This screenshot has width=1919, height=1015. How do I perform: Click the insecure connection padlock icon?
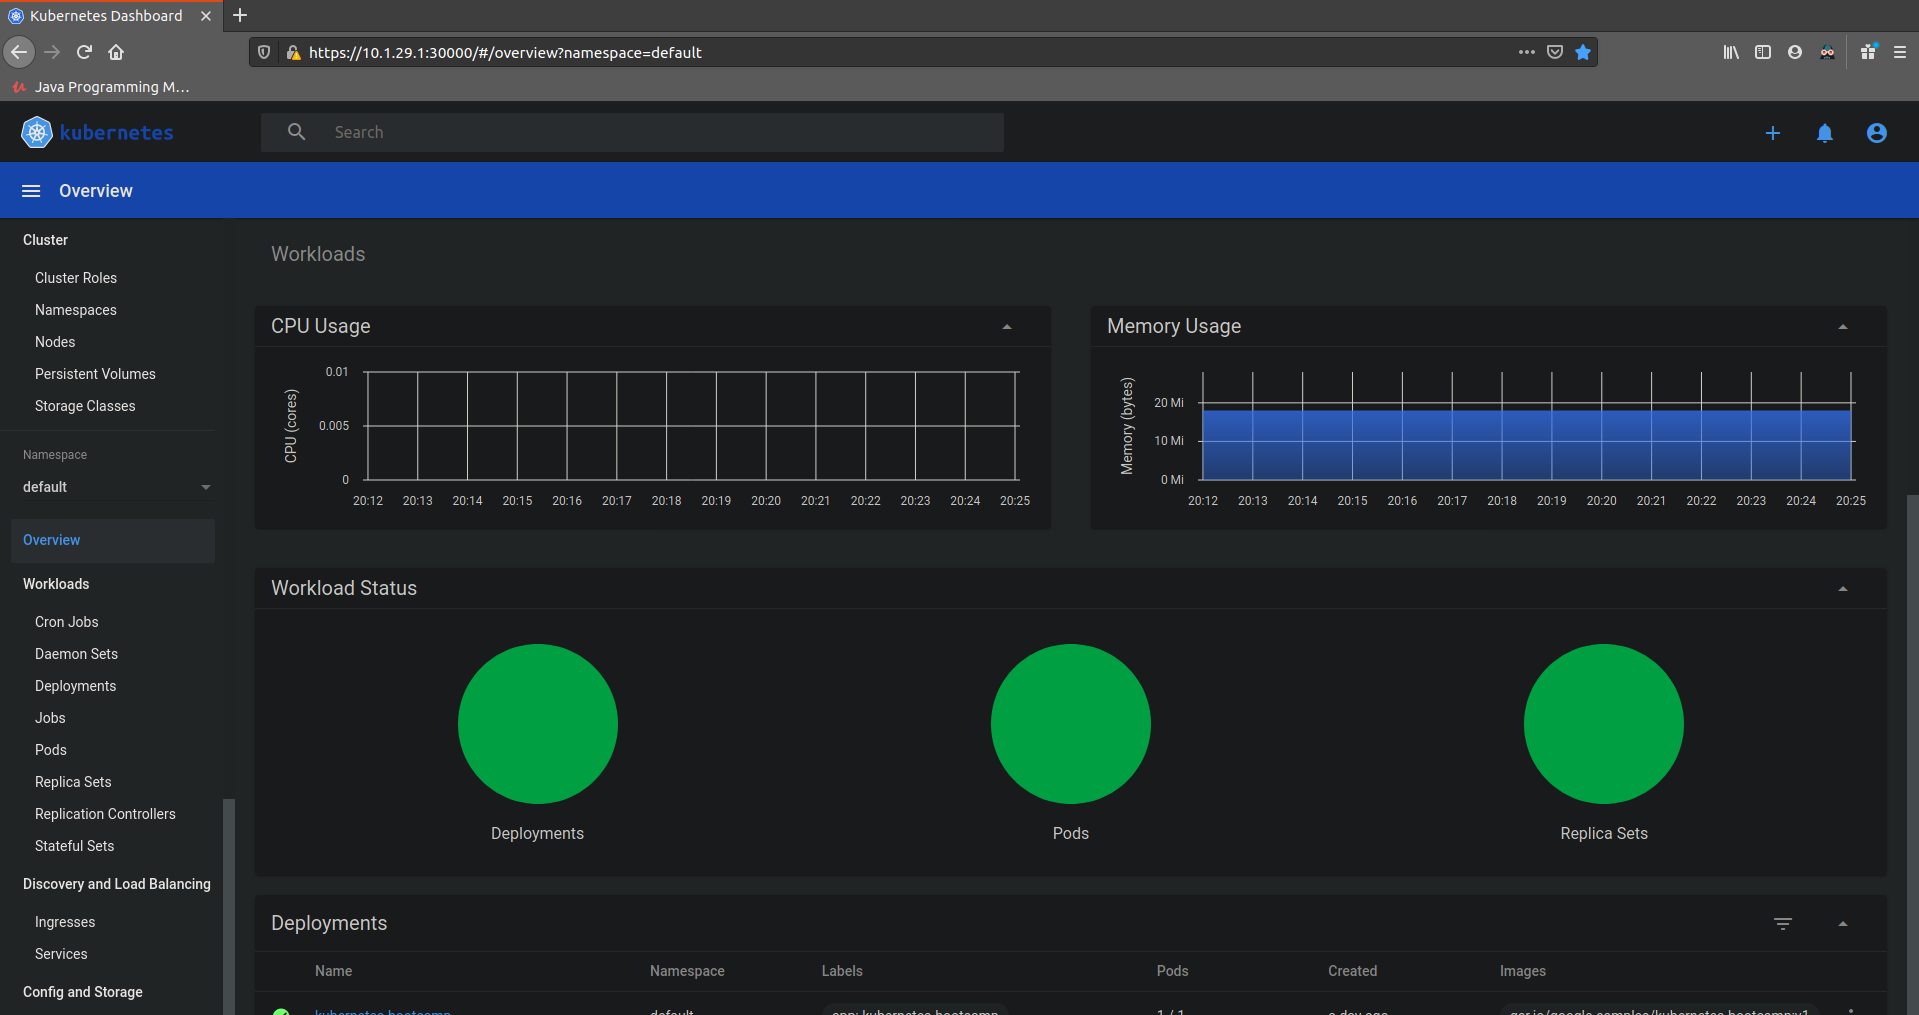[293, 52]
